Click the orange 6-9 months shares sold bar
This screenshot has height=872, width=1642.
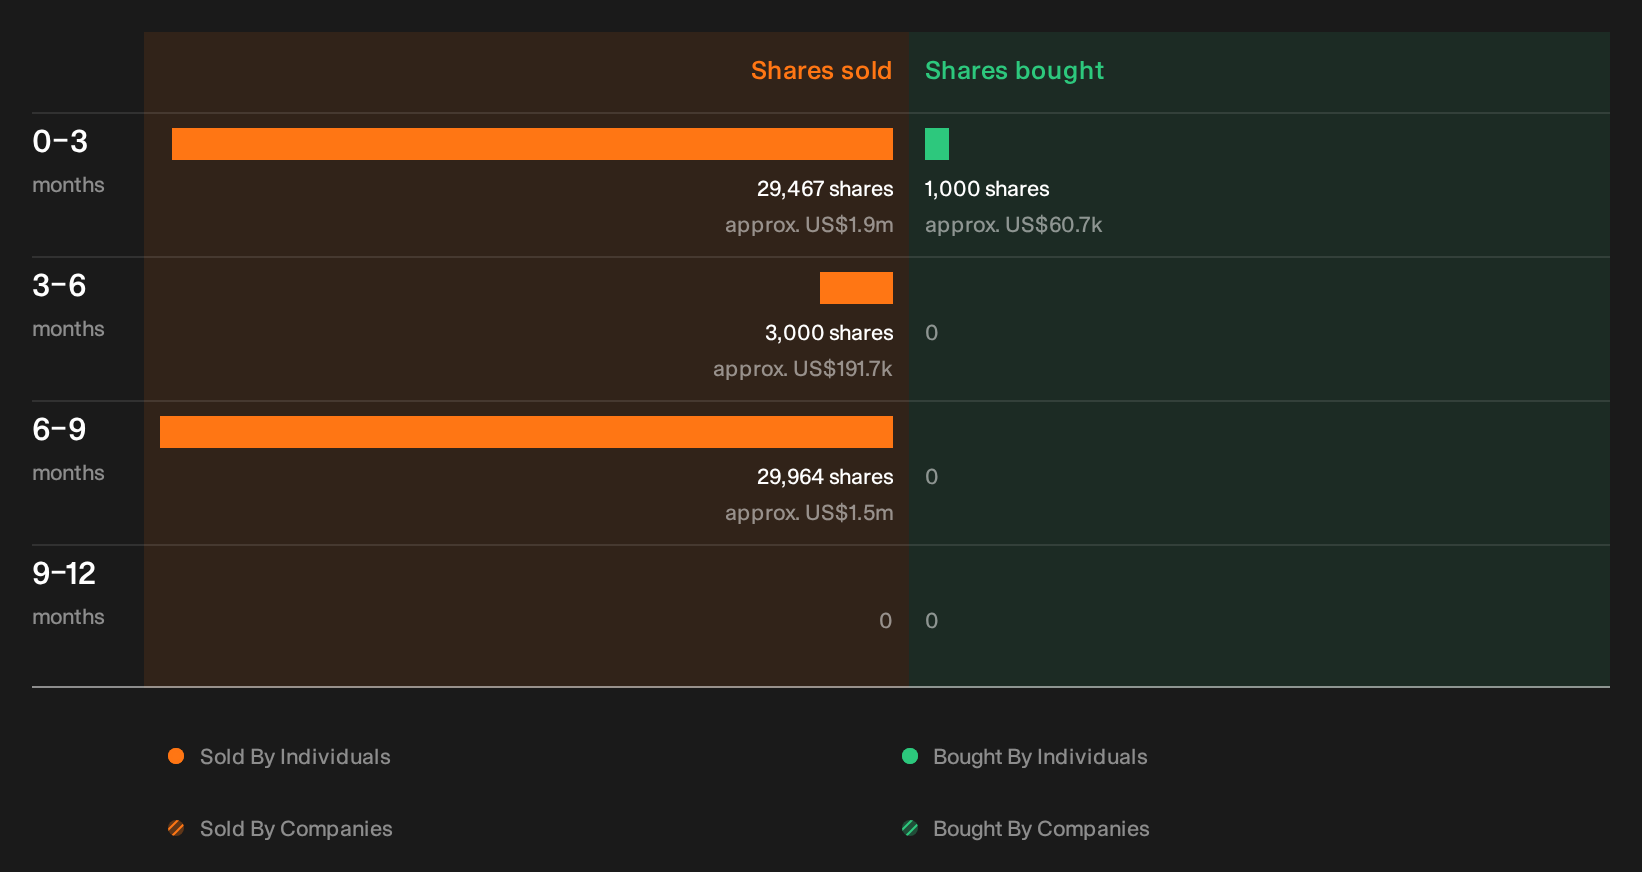[x=526, y=432]
